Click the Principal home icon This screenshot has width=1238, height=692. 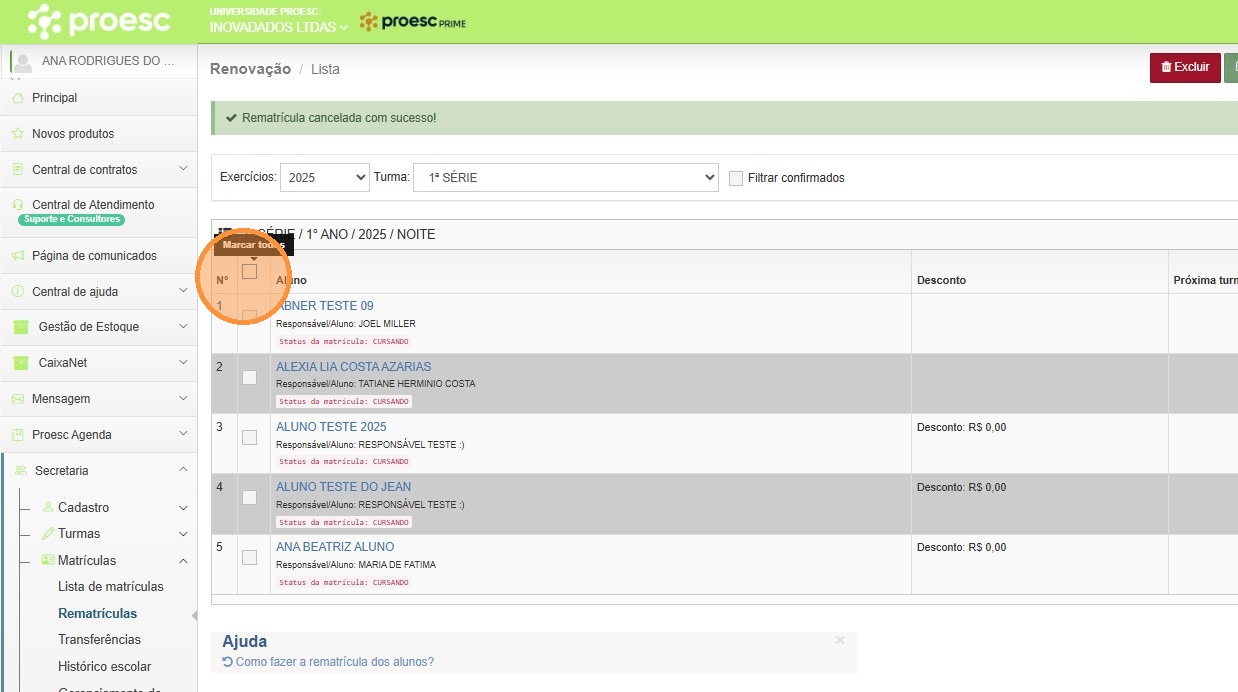[x=17, y=98]
